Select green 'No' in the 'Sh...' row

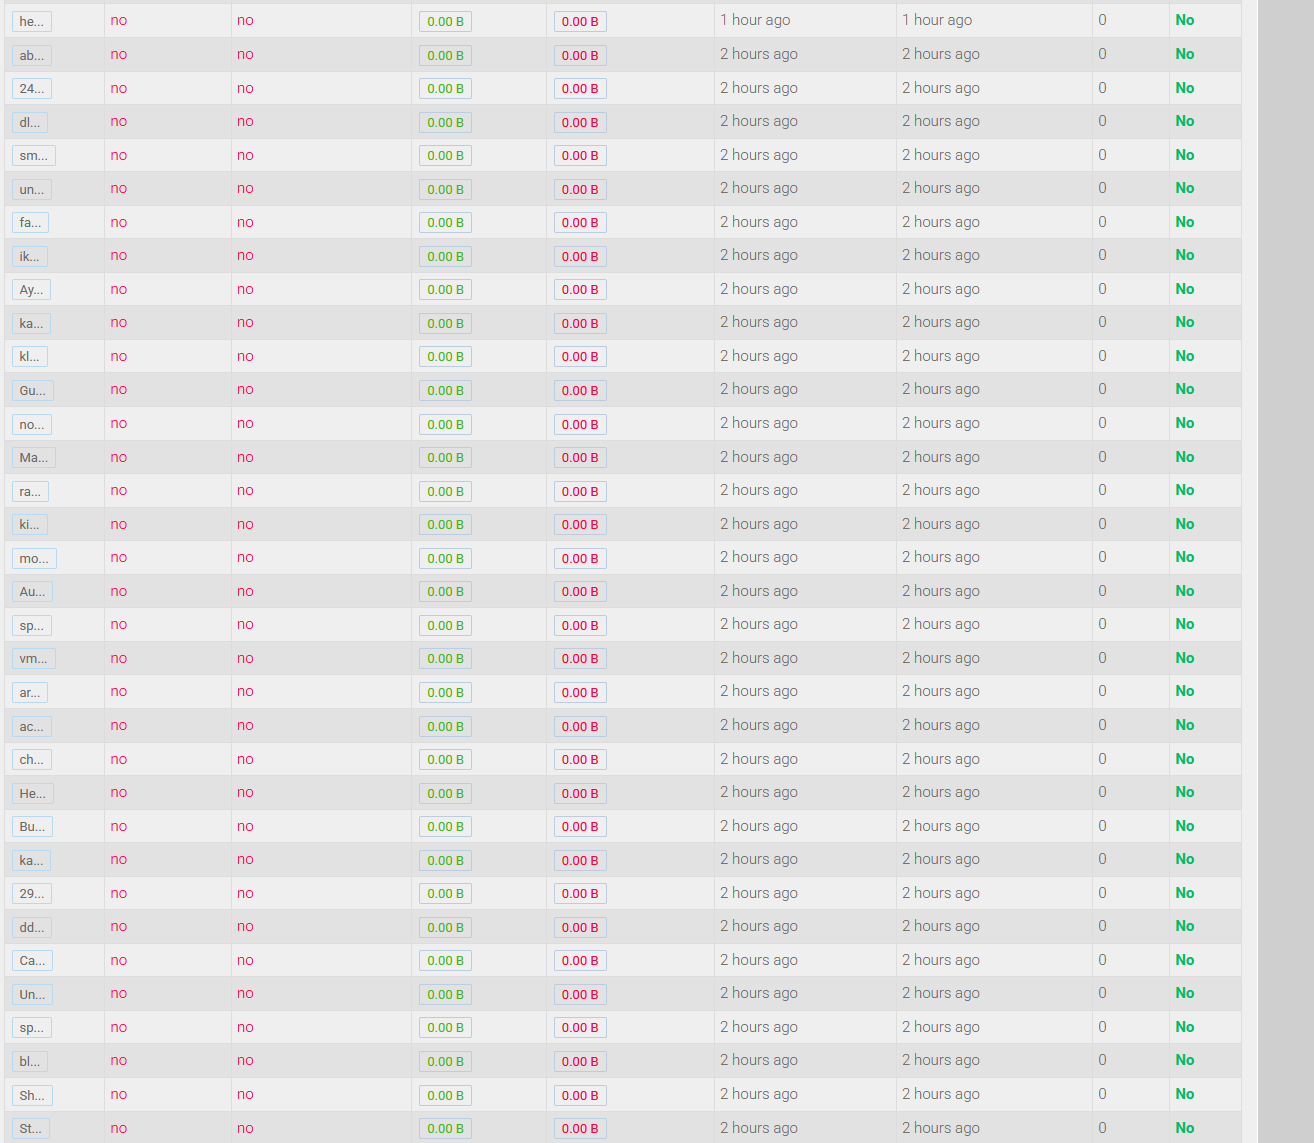tap(1185, 1094)
